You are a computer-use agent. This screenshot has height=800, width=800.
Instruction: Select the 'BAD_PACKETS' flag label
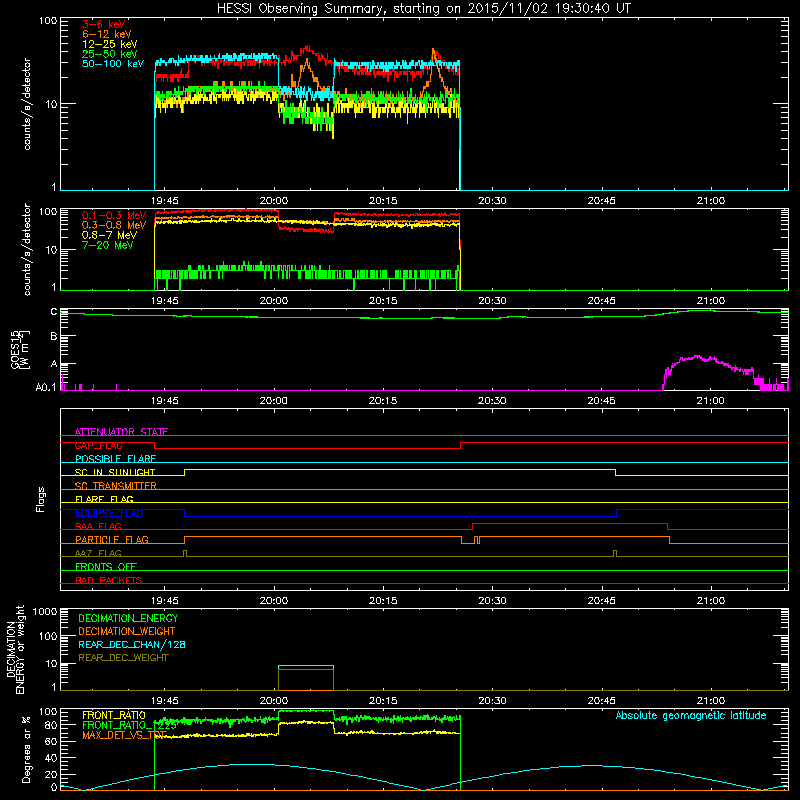point(109,580)
